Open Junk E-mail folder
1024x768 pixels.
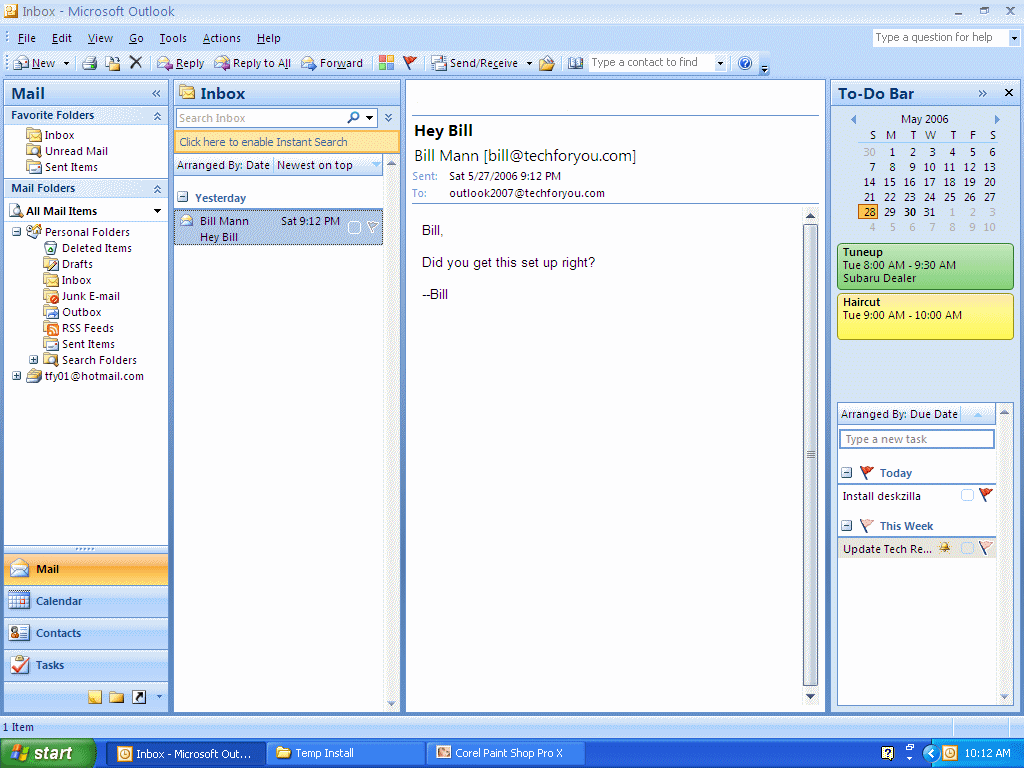click(x=90, y=296)
